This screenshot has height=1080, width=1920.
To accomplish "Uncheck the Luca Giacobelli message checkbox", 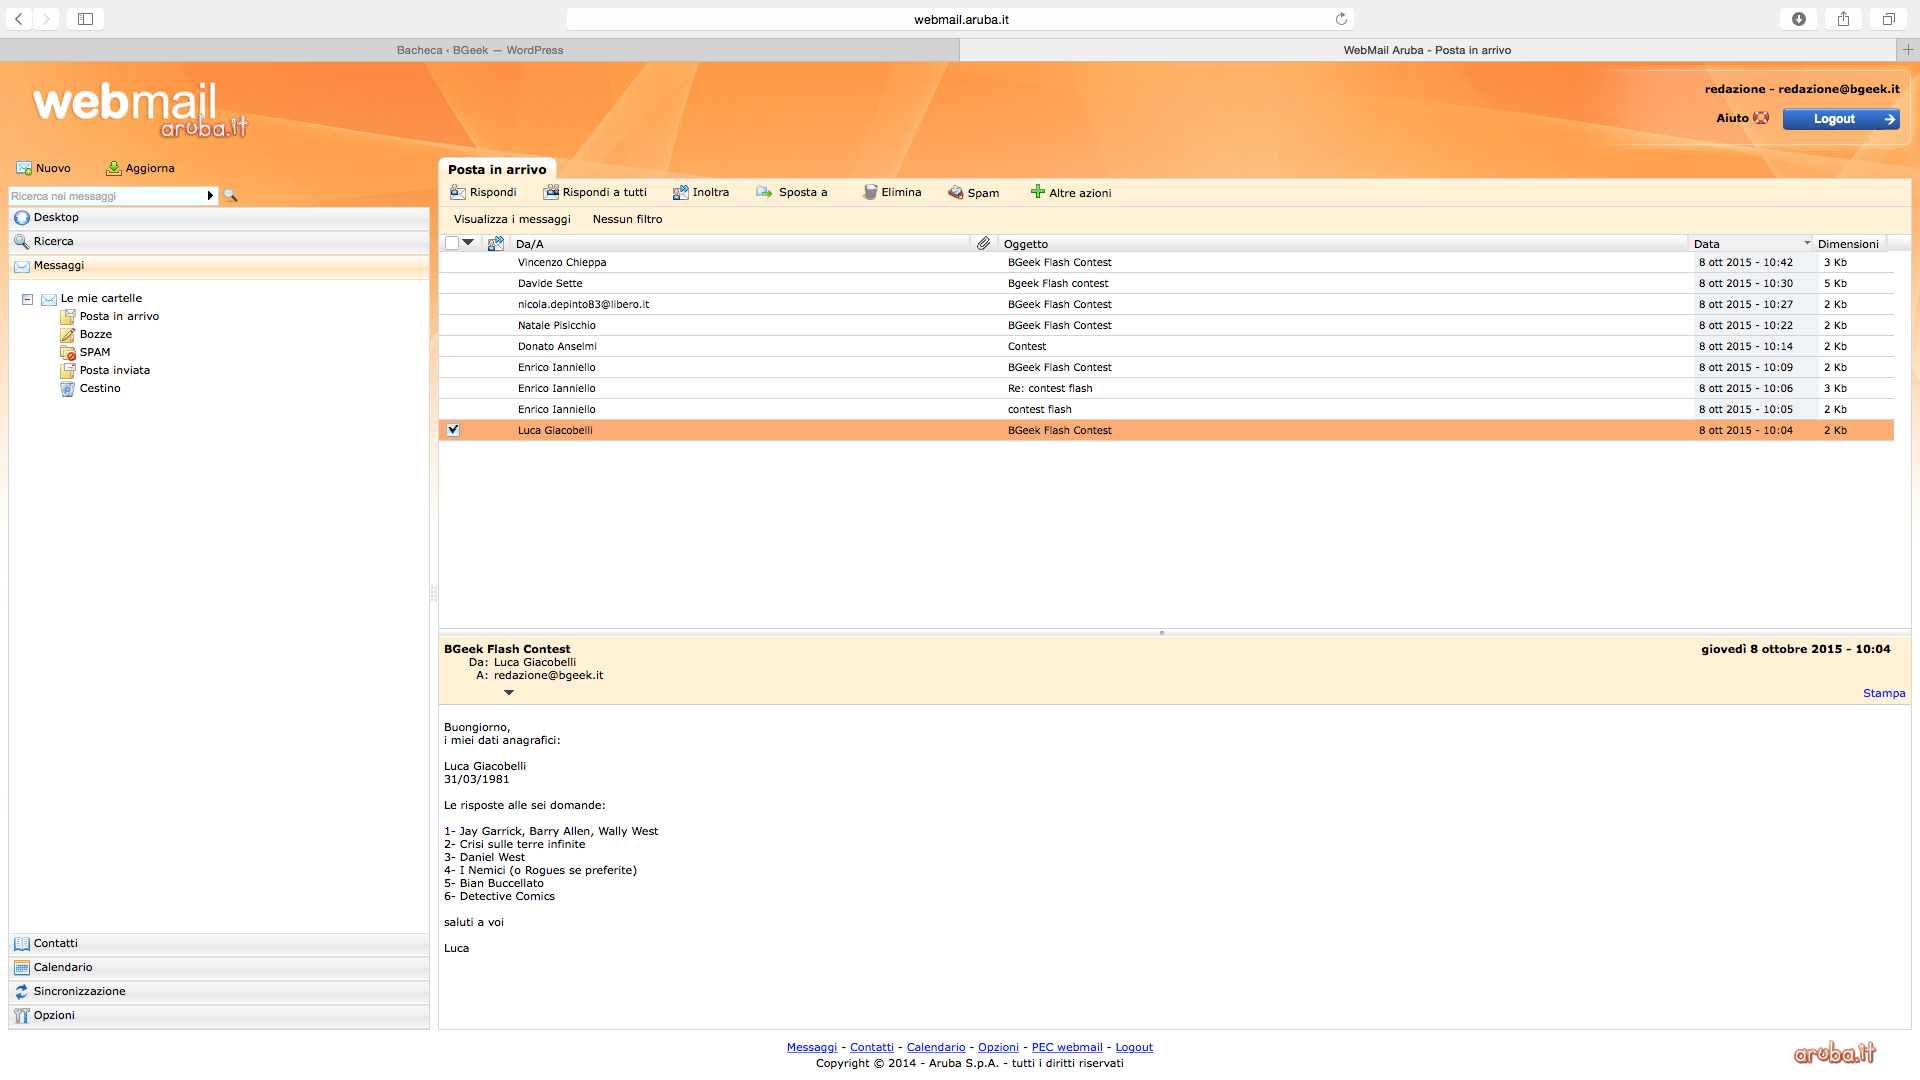I will pos(453,430).
